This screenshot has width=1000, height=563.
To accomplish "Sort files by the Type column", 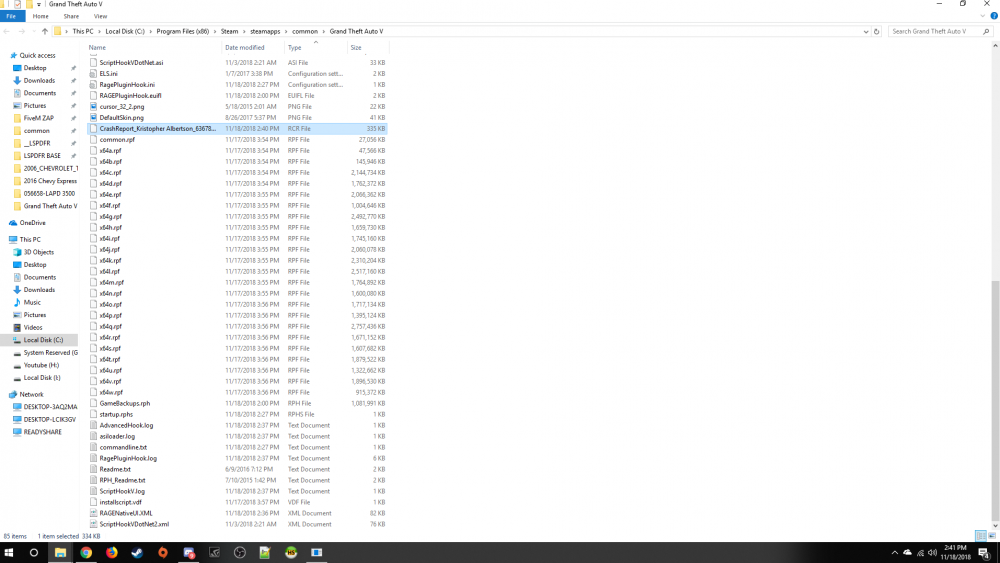I will click(x=315, y=48).
